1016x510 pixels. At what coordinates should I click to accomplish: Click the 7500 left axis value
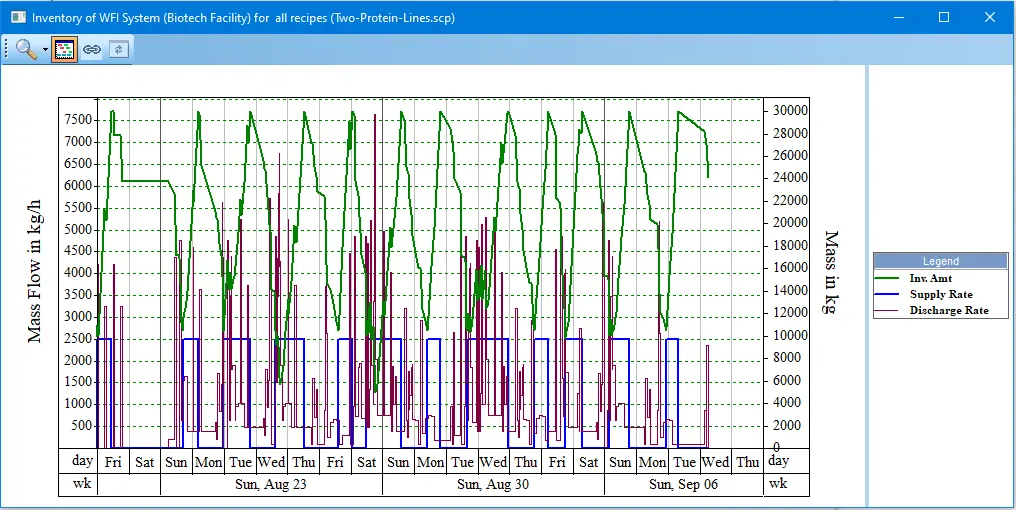[78, 120]
